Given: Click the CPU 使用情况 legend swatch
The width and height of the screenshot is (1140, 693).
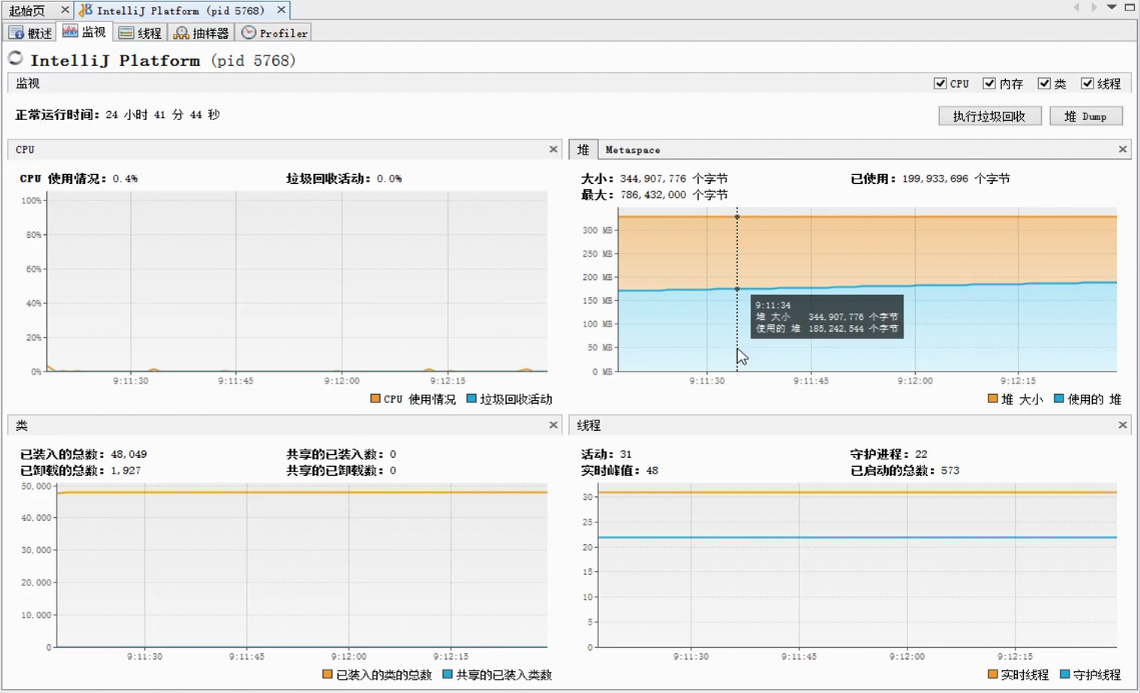Looking at the screenshot, I should tap(375, 398).
